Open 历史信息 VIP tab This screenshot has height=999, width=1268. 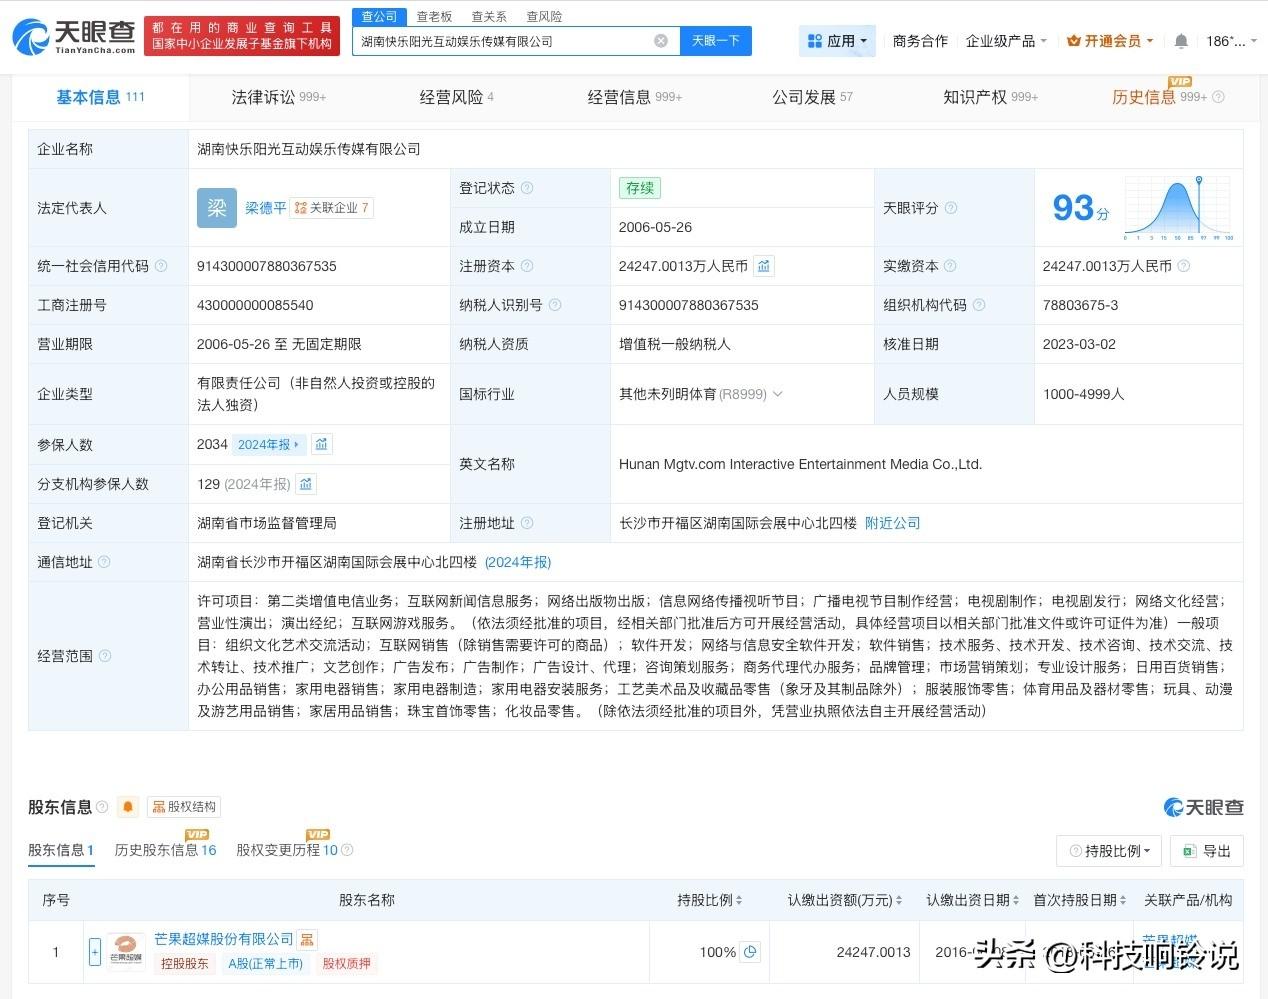coord(1159,97)
